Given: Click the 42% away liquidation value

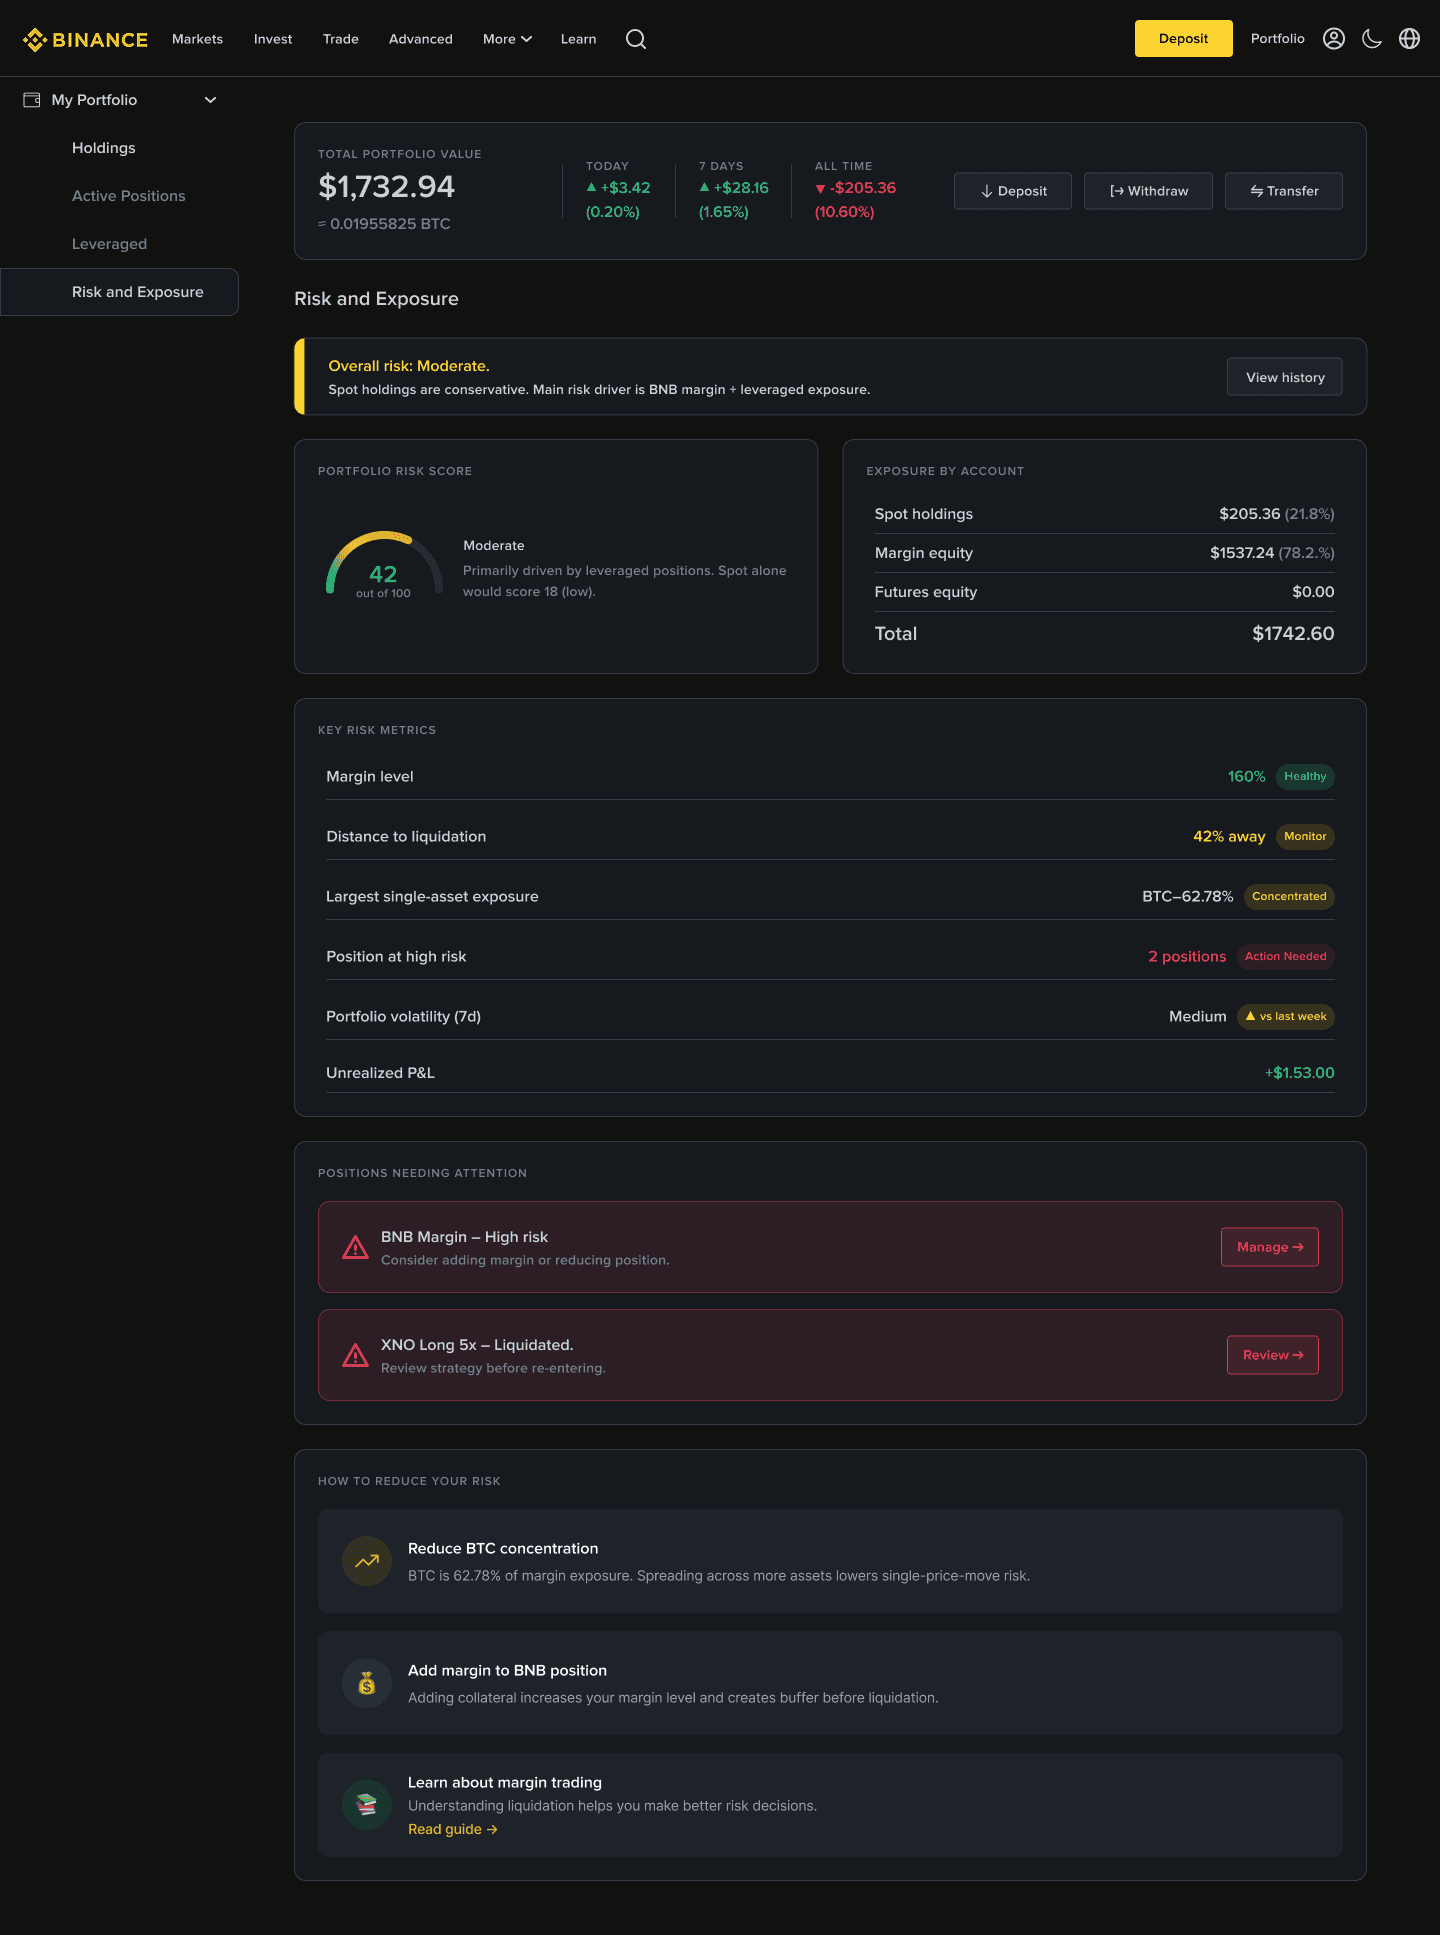Looking at the screenshot, I should point(1229,837).
